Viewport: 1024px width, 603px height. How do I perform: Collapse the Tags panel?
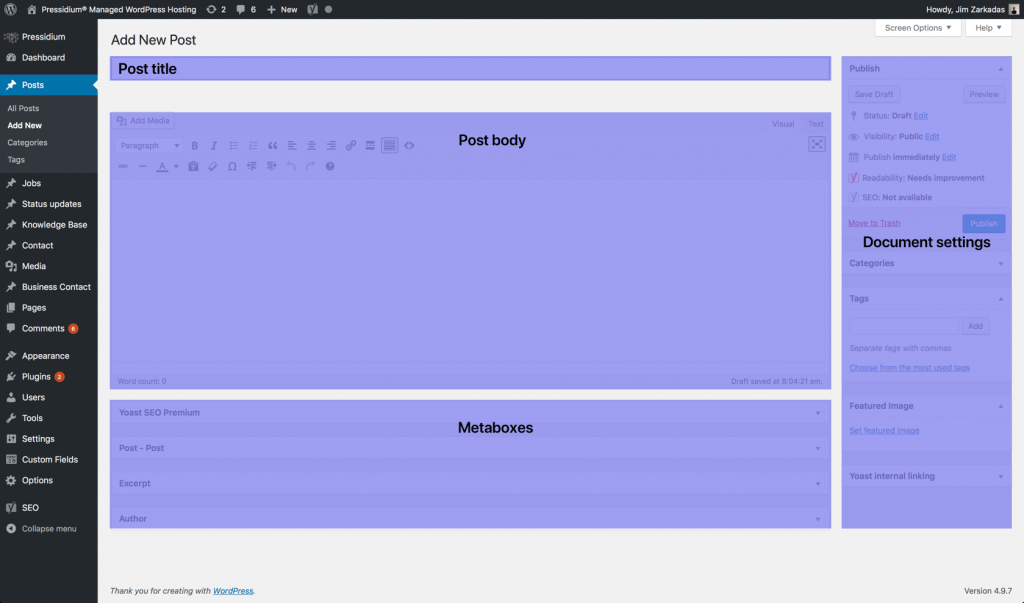[x=1000, y=299]
